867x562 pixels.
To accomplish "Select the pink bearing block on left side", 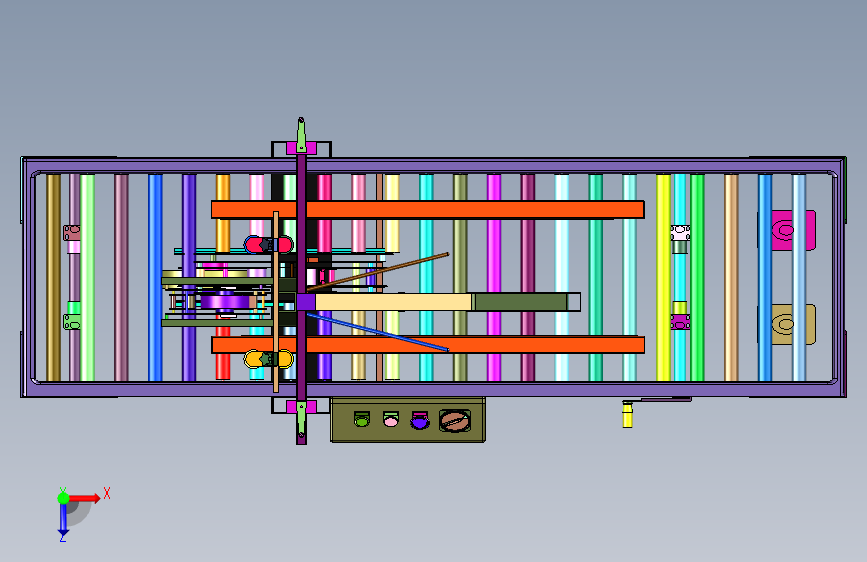I will pos(72,233).
